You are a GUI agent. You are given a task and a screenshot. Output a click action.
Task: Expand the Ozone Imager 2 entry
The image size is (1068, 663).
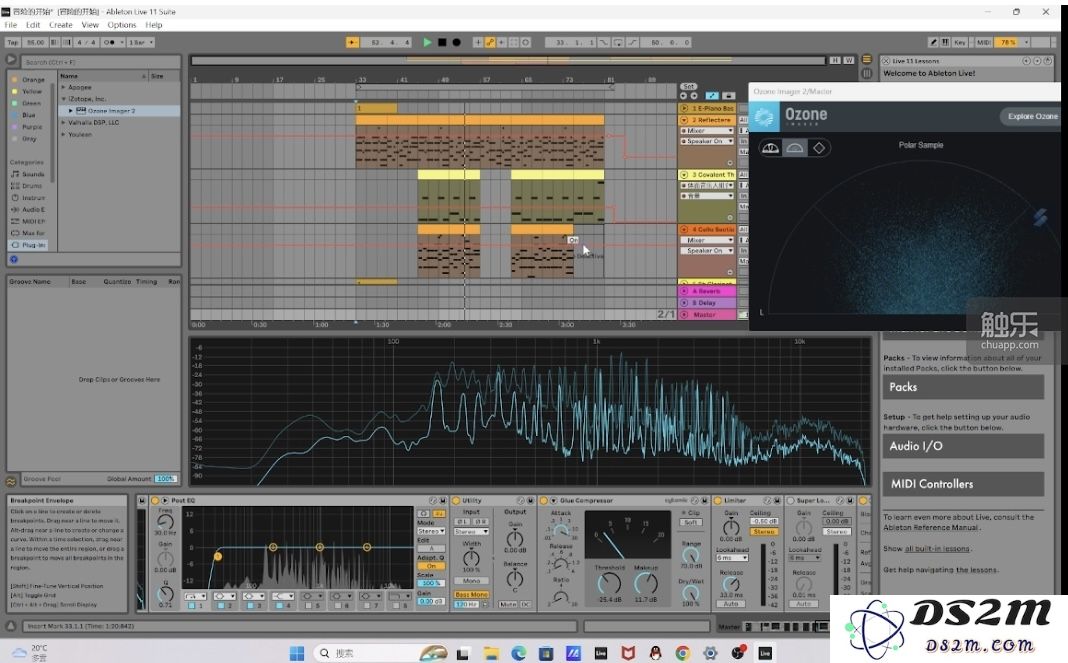(70, 110)
